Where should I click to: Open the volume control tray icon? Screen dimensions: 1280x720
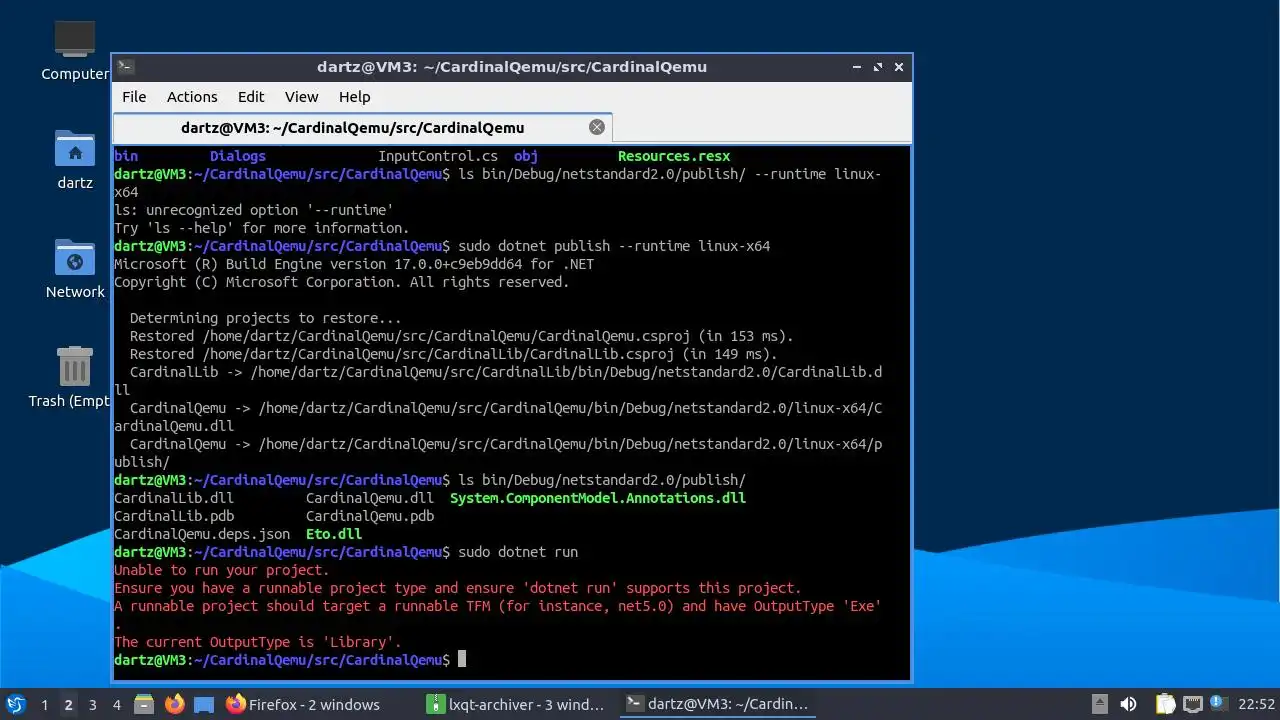[1129, 704]
